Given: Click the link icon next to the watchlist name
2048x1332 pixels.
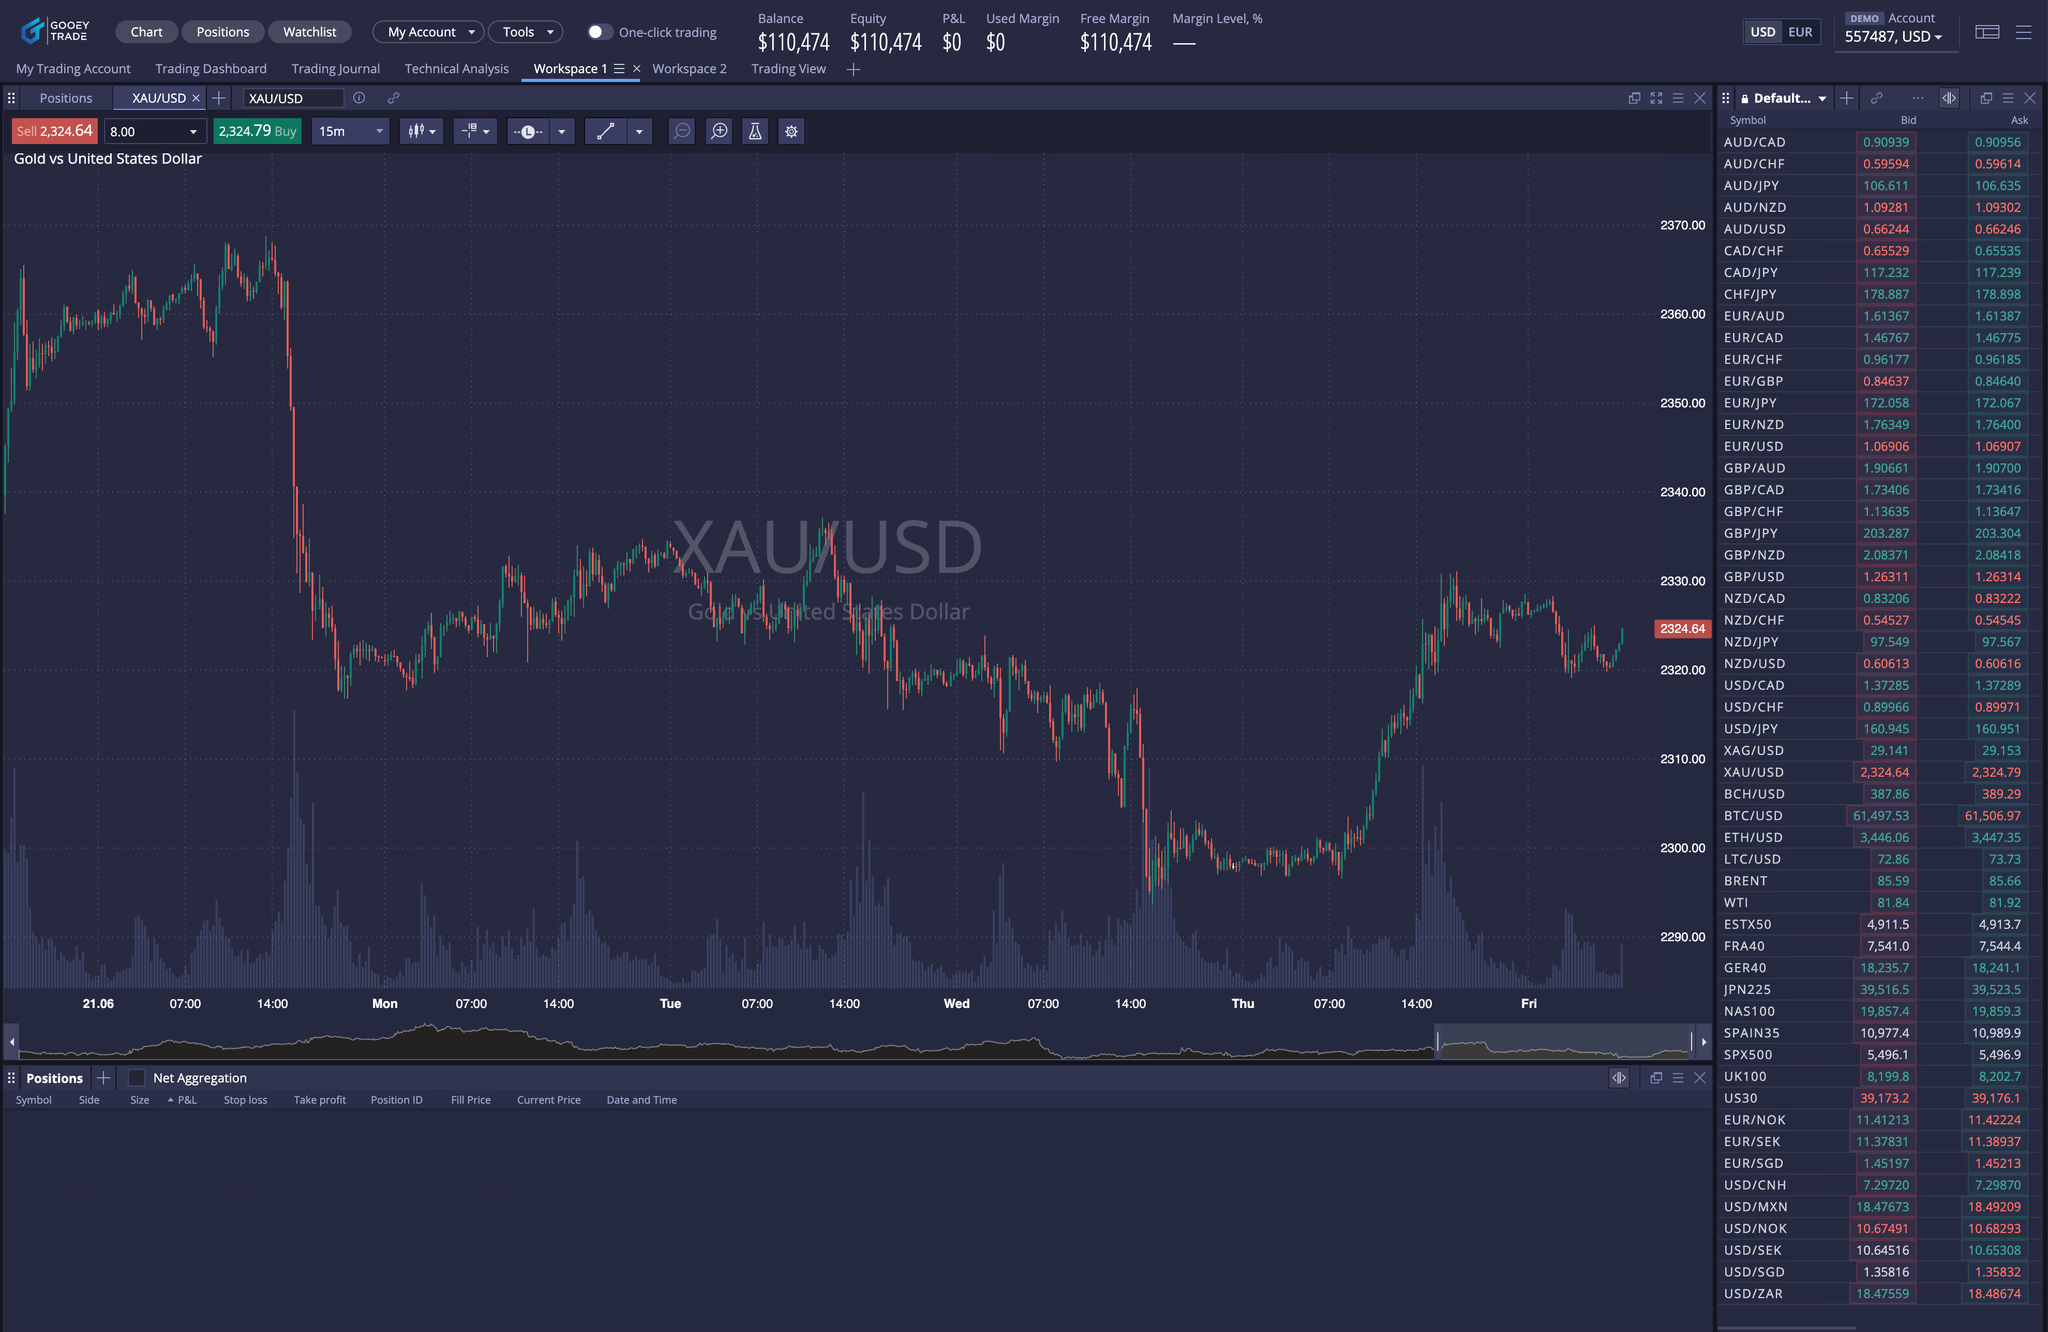Looking at the screenshot, I should 1877,98.
